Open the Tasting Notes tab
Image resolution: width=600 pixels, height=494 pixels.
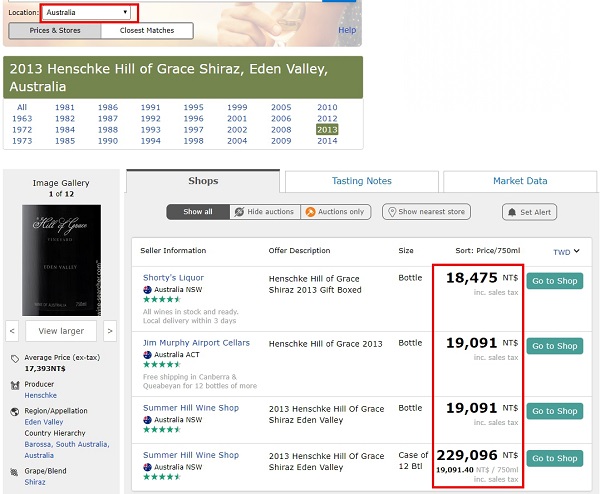(x=362, y=181)
